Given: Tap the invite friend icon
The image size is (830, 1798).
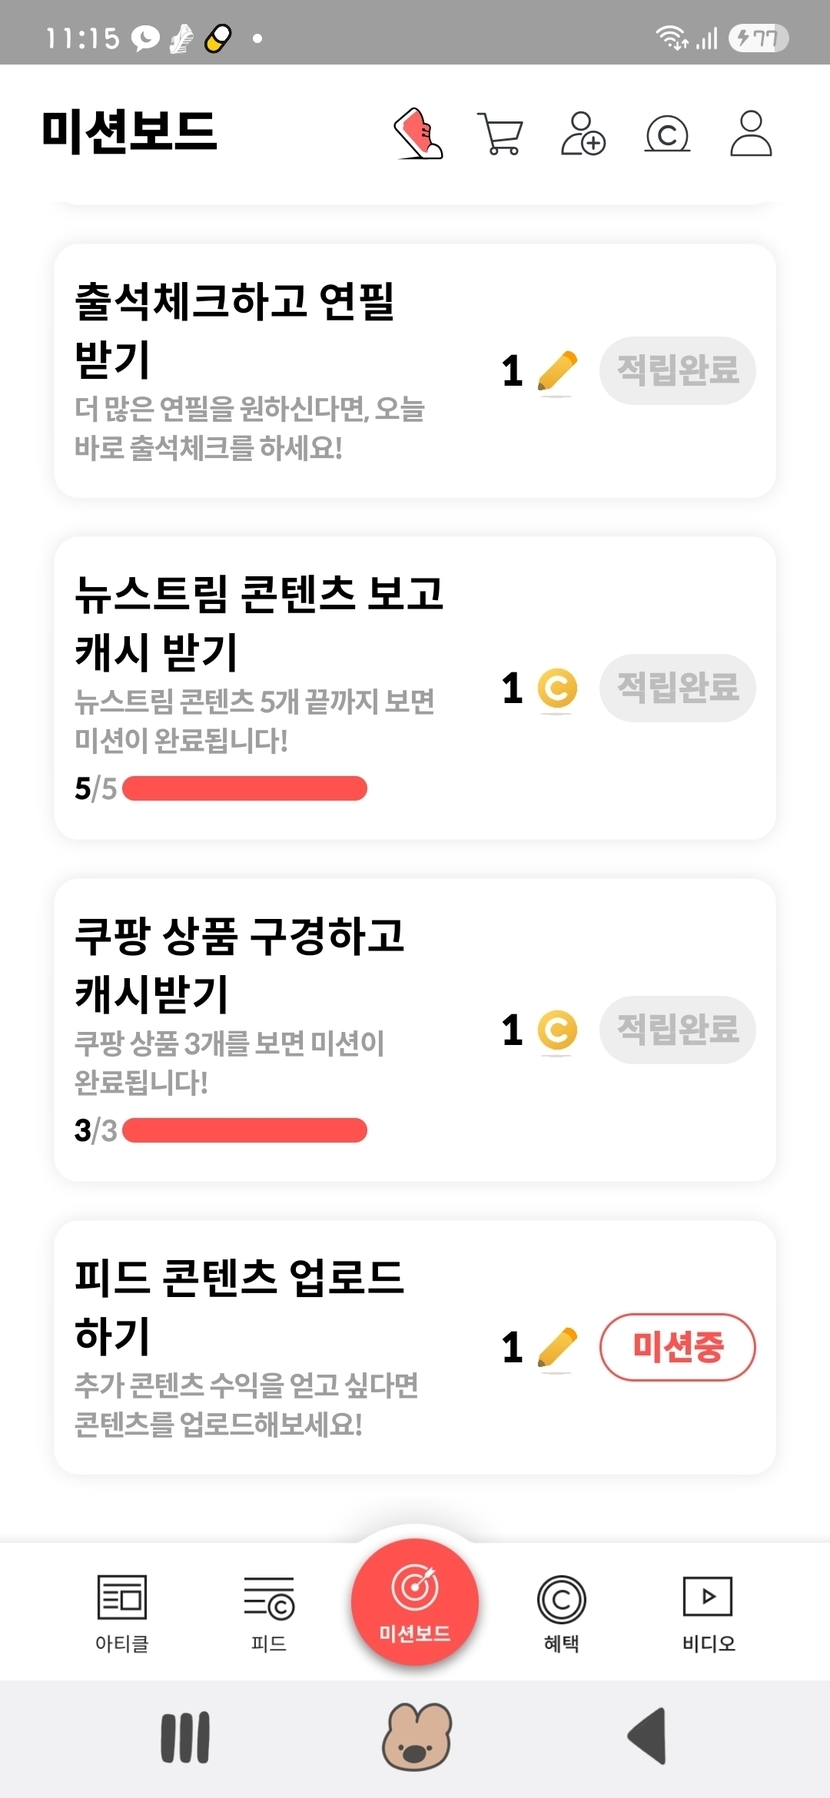Looking at the screenshot, I should (583, 134).
